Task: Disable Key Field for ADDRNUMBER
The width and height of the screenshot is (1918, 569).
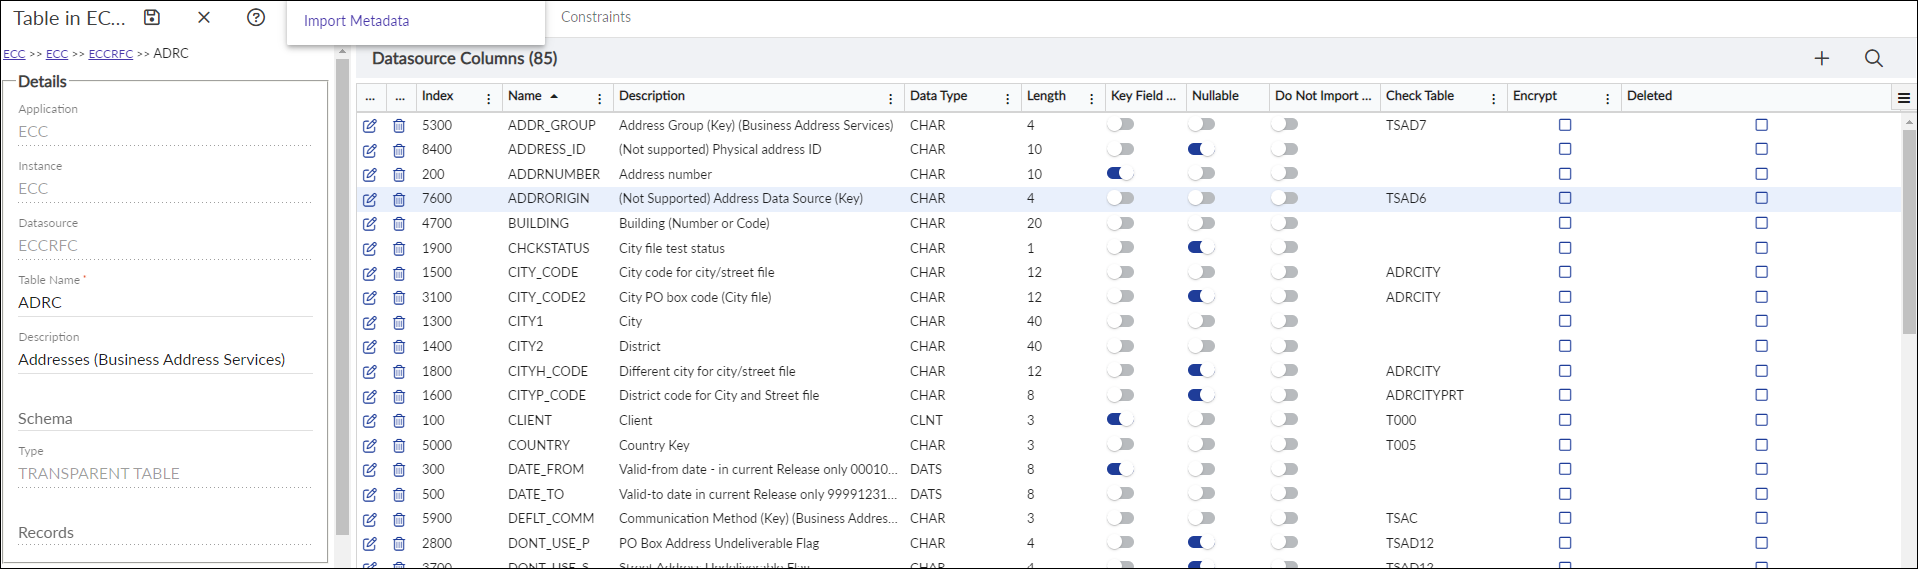Action: pos(1120,174)
